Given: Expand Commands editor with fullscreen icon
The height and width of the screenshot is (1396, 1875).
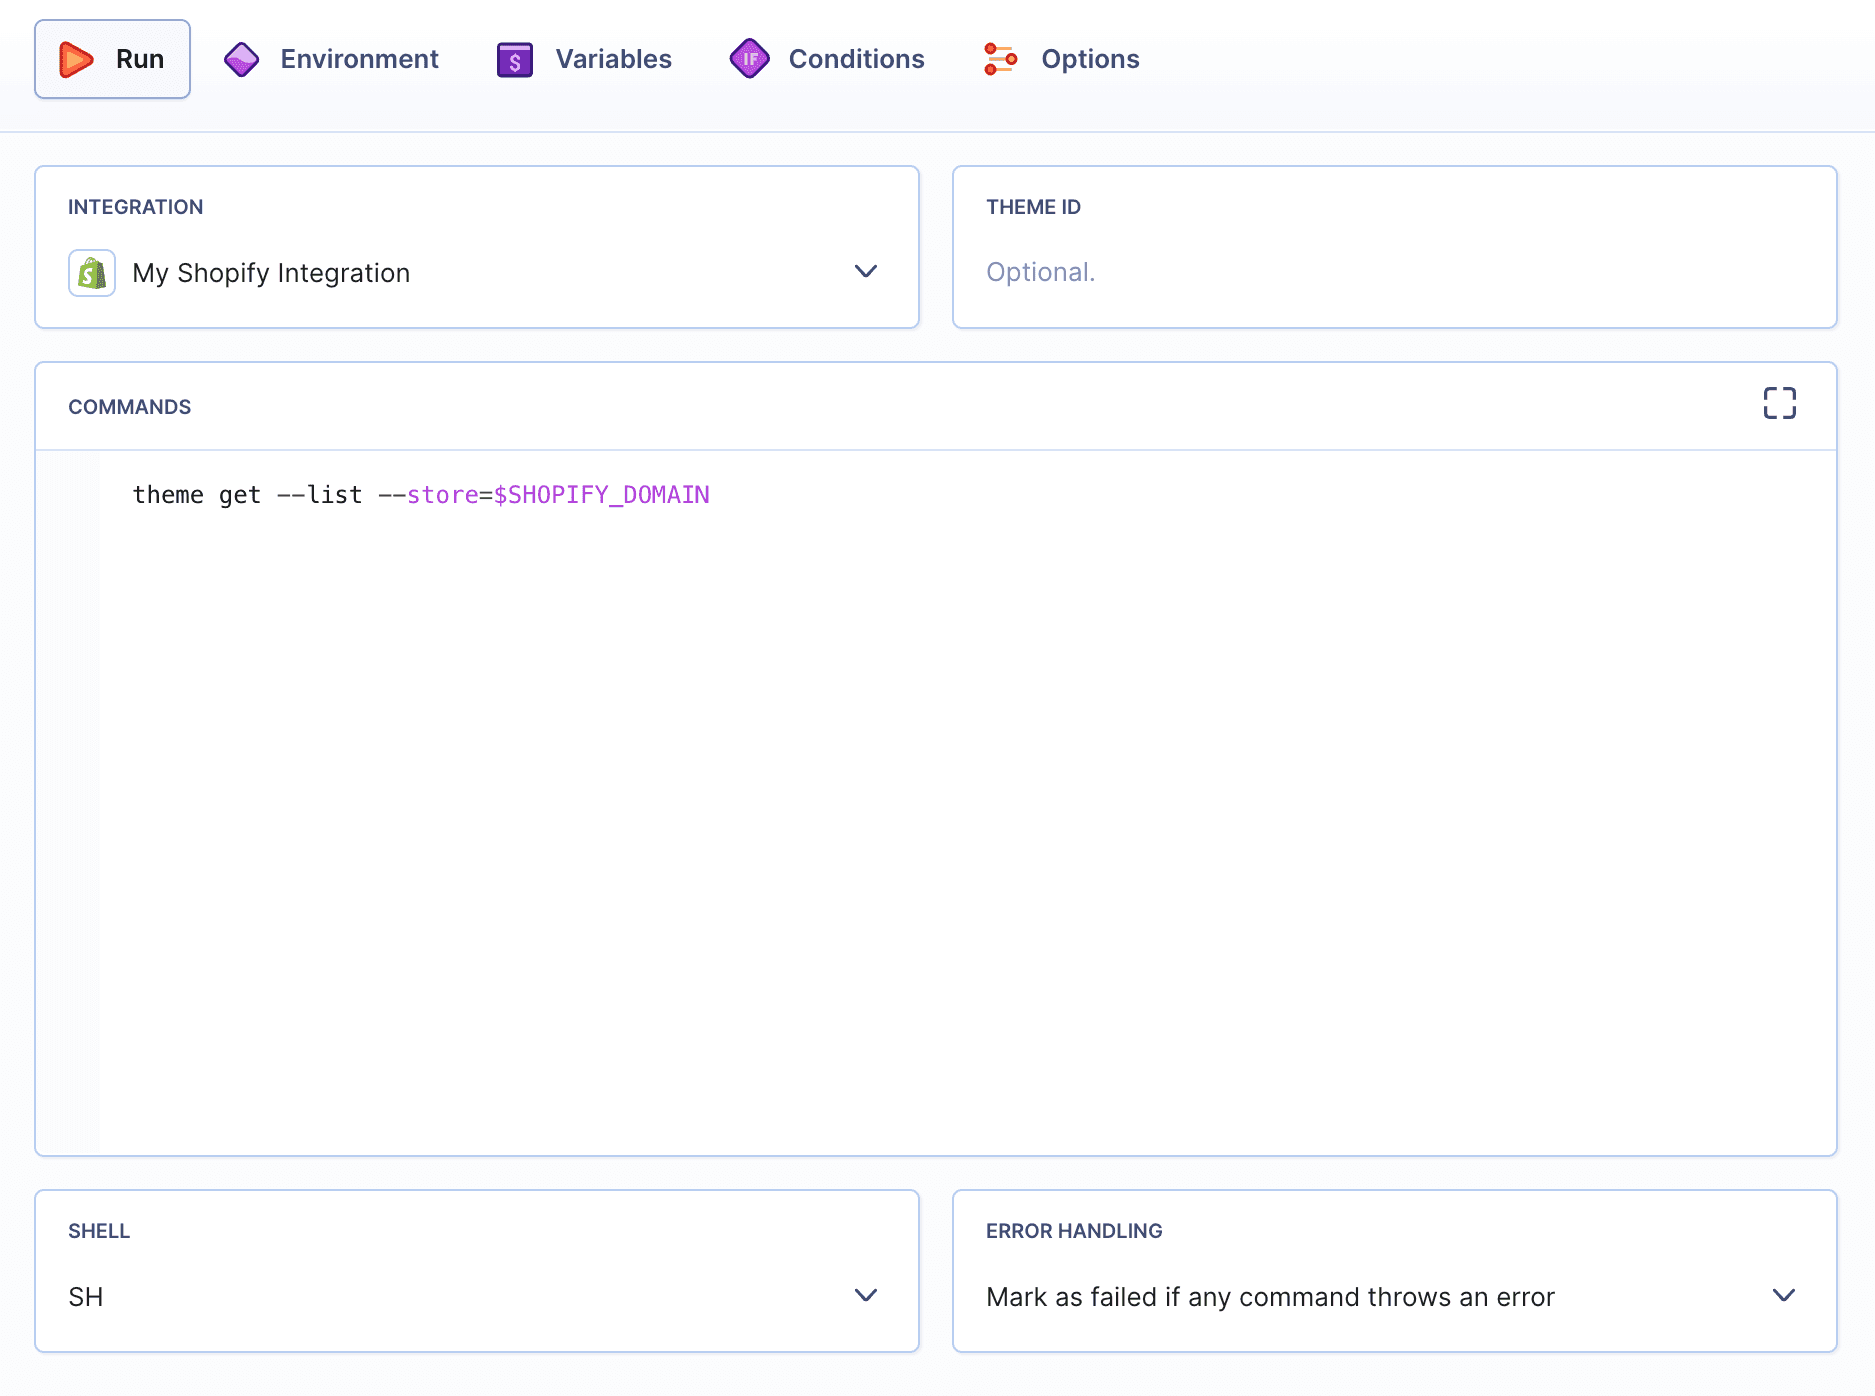Looking at the screenshot, I should tap(1781, 403).
